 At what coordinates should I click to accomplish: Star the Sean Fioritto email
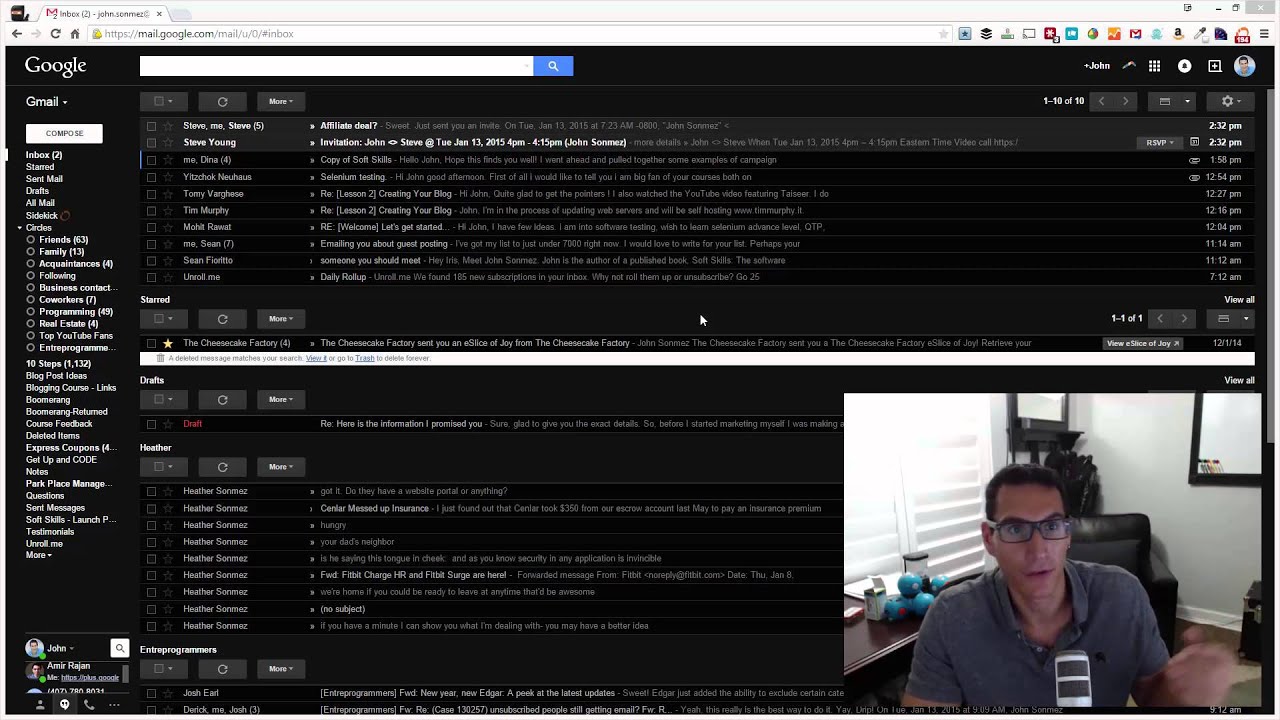pos(168,260)
